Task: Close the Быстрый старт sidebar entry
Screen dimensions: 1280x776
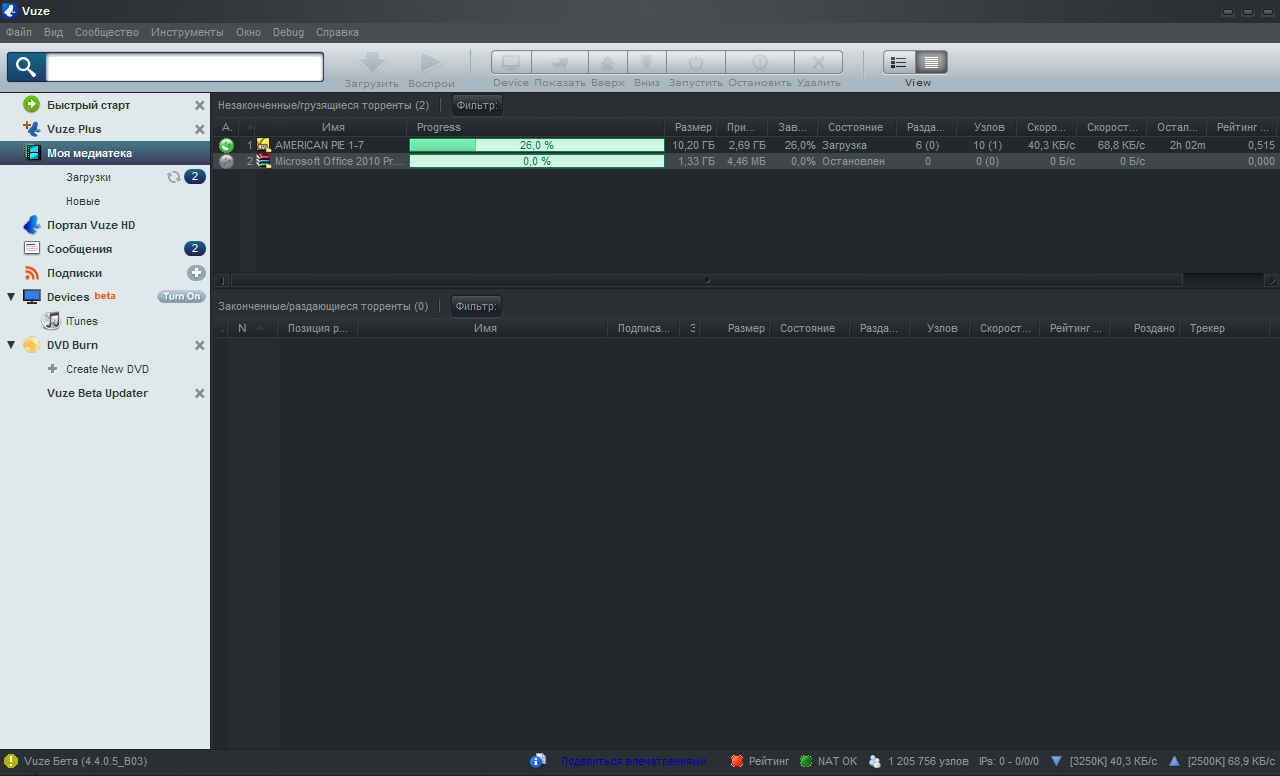Action: 199,105
